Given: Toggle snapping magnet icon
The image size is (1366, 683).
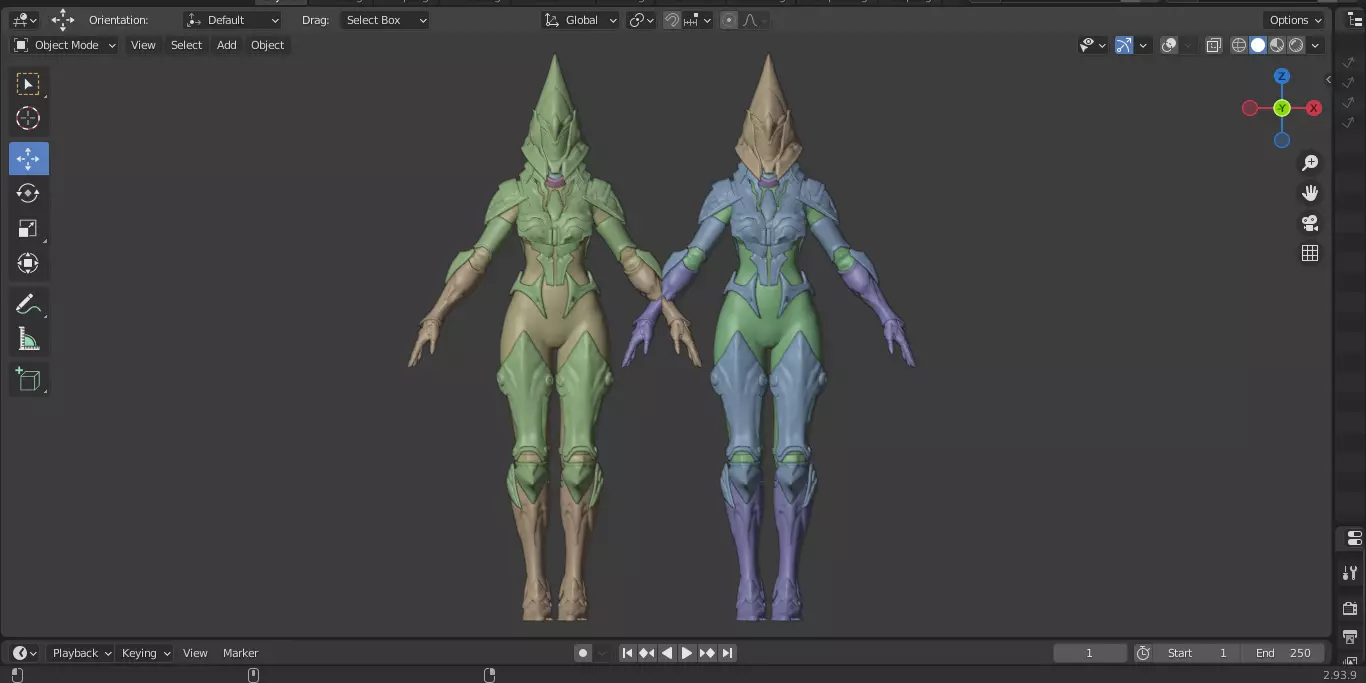Looking at the screenshot, I should coord(672,20).
